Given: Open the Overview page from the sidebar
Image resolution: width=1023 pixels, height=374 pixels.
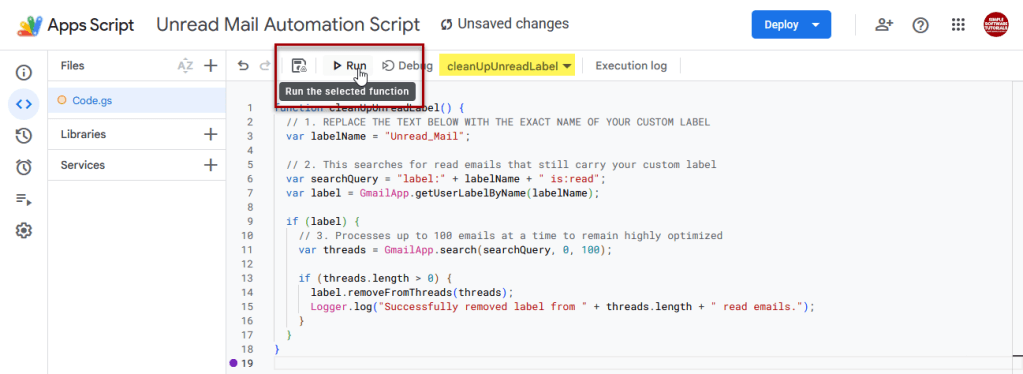Looking at the screenshot, I should coord(24,72).
